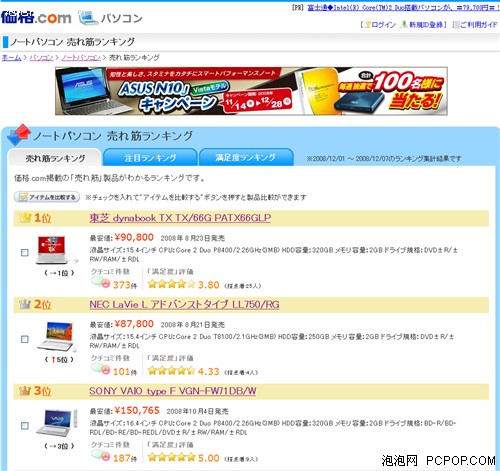Open the 東芝 dynabook TX/66G product link
The image size is (500, 471).
pyautogui.click(x=180, y=218)
